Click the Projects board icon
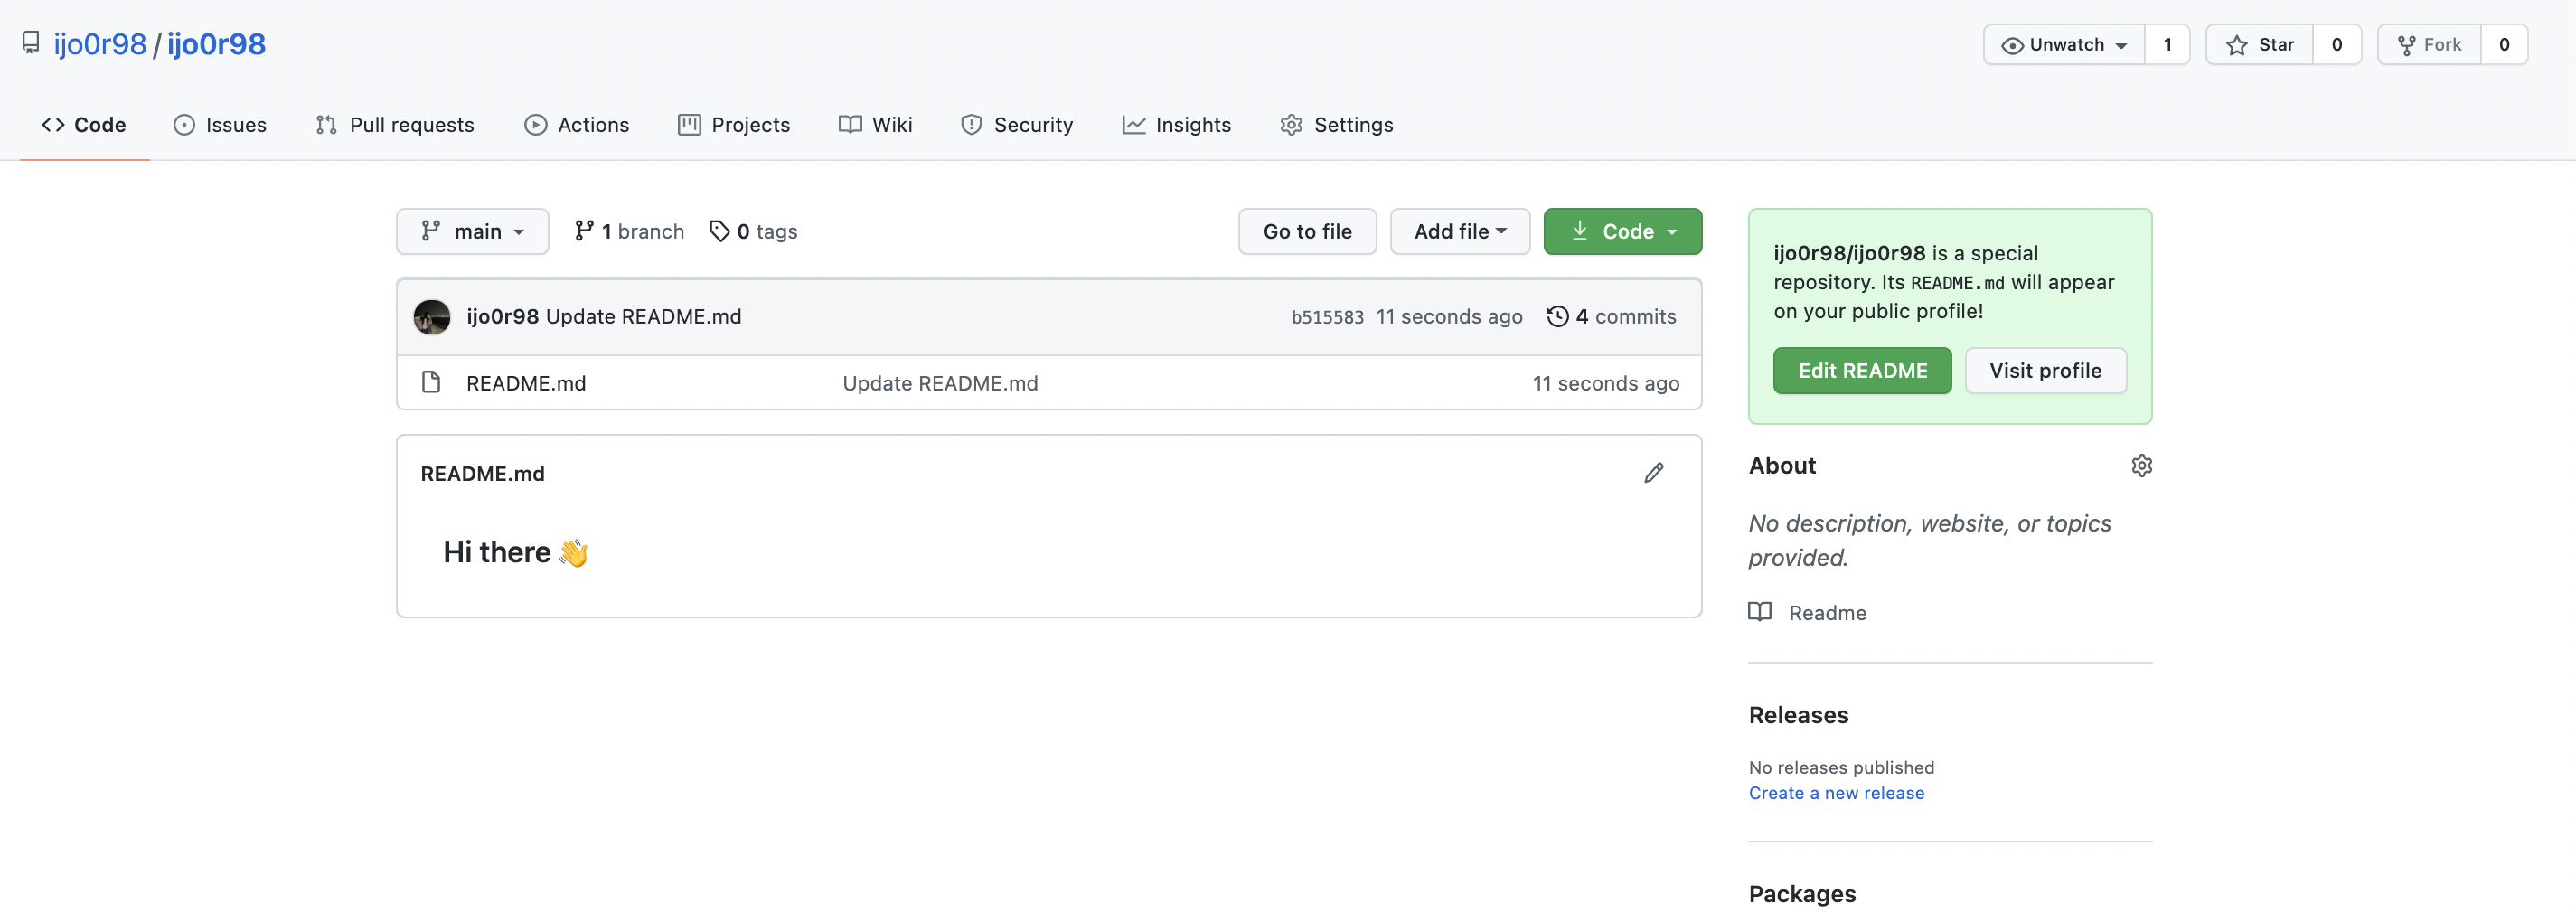 tap(689, 125)
